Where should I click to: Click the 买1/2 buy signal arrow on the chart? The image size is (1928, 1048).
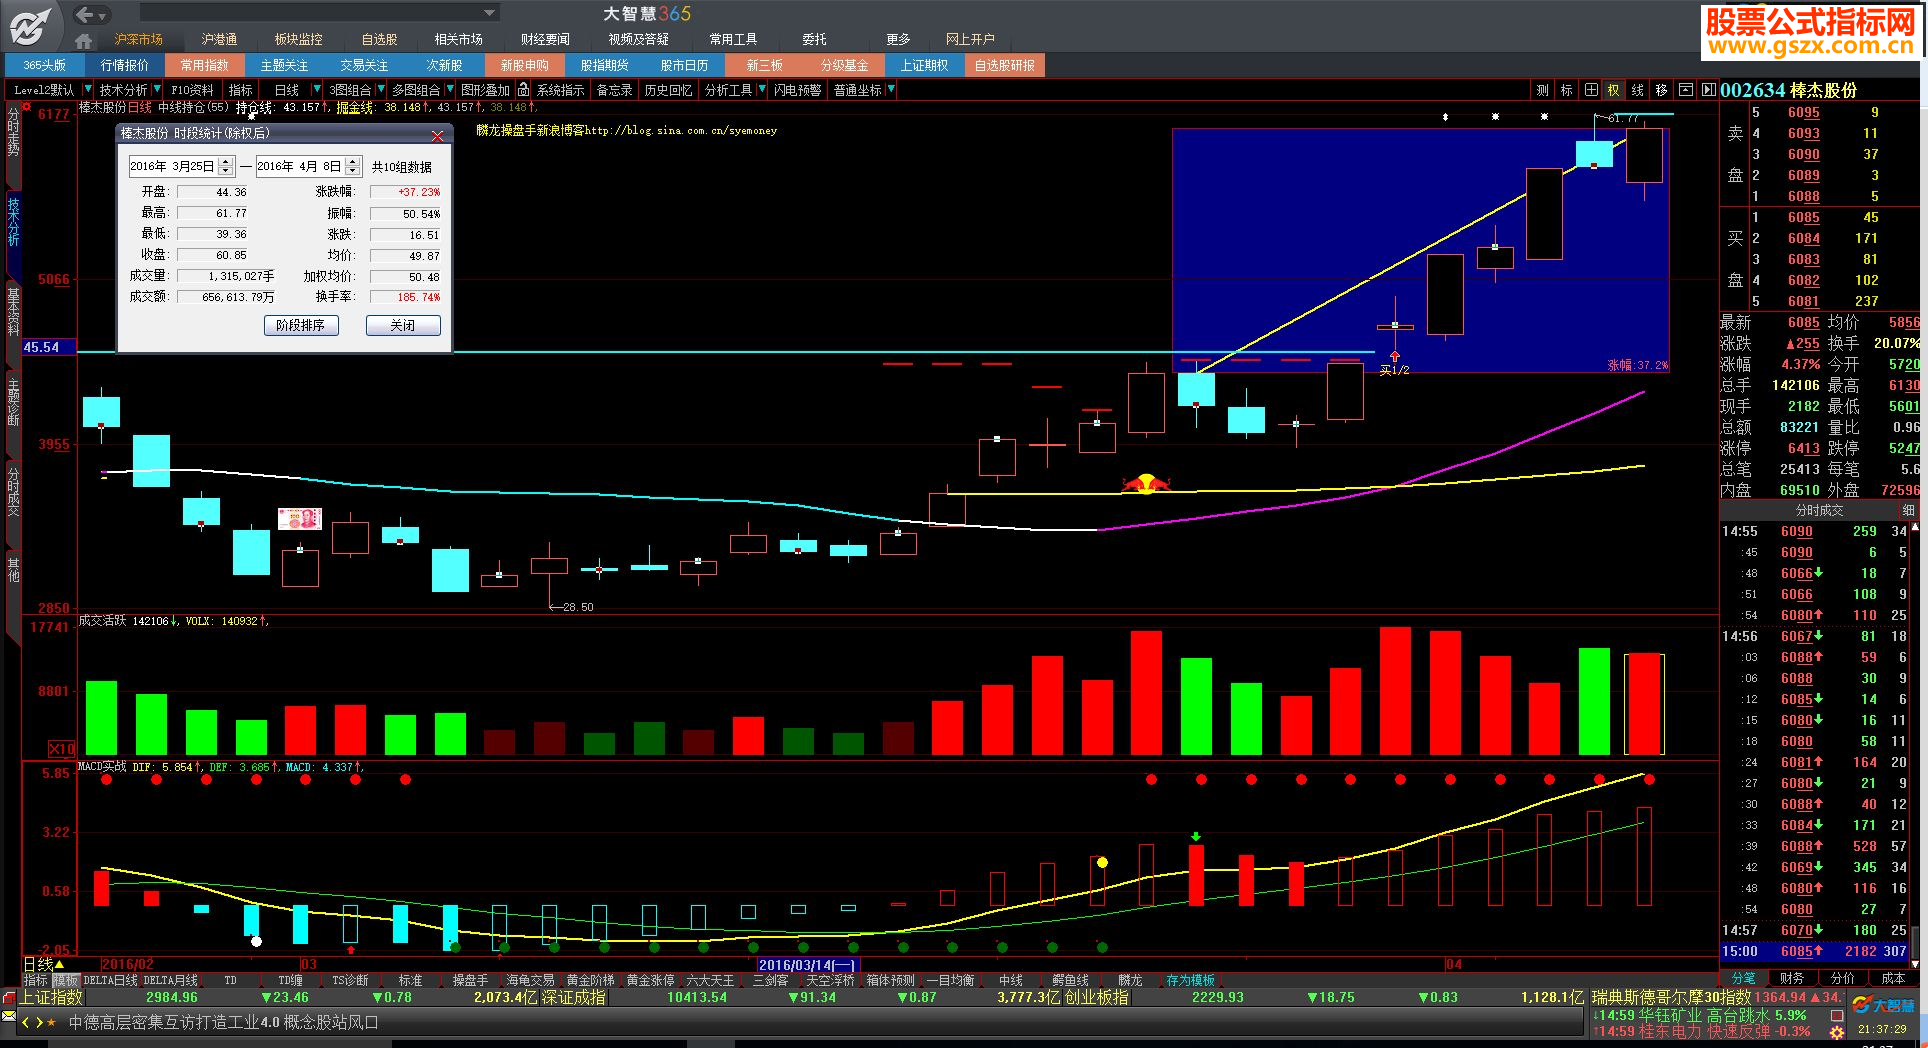[x=1394, y=357]
